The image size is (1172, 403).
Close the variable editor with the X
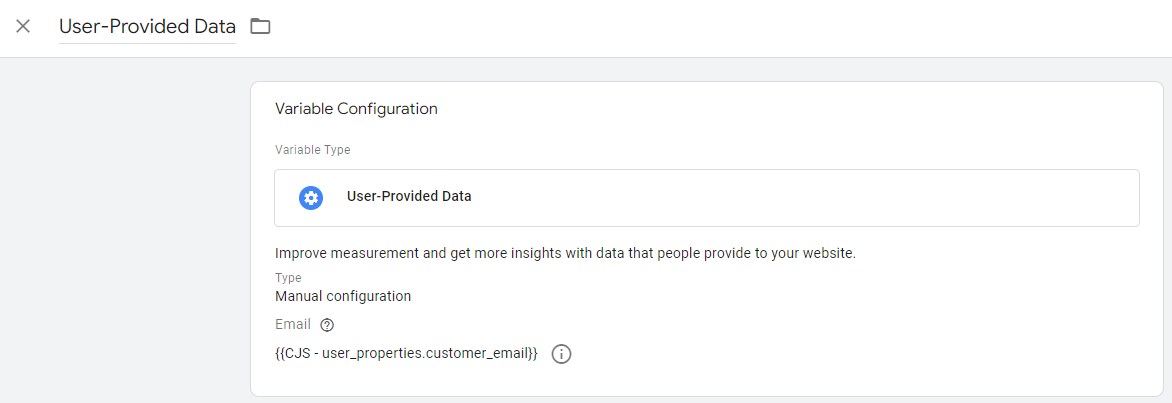(x=23, y=26)
